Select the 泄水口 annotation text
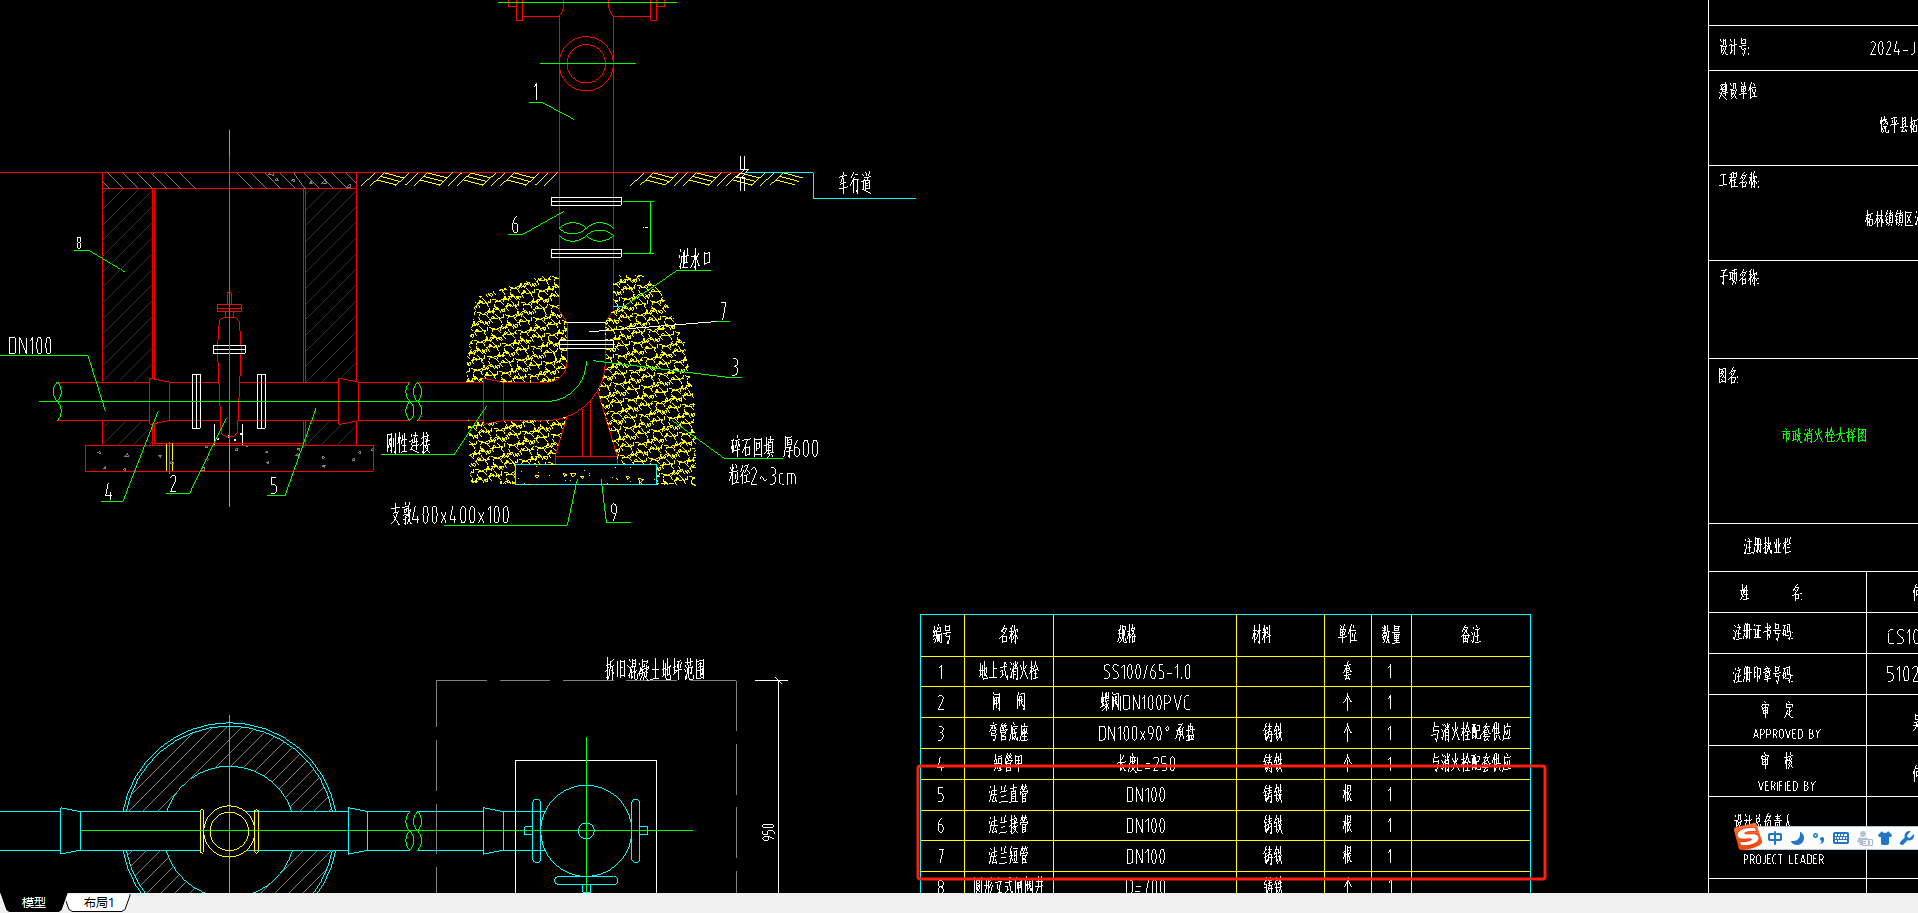The height and width of the screenshot is (913, 1918). [694, 259]
